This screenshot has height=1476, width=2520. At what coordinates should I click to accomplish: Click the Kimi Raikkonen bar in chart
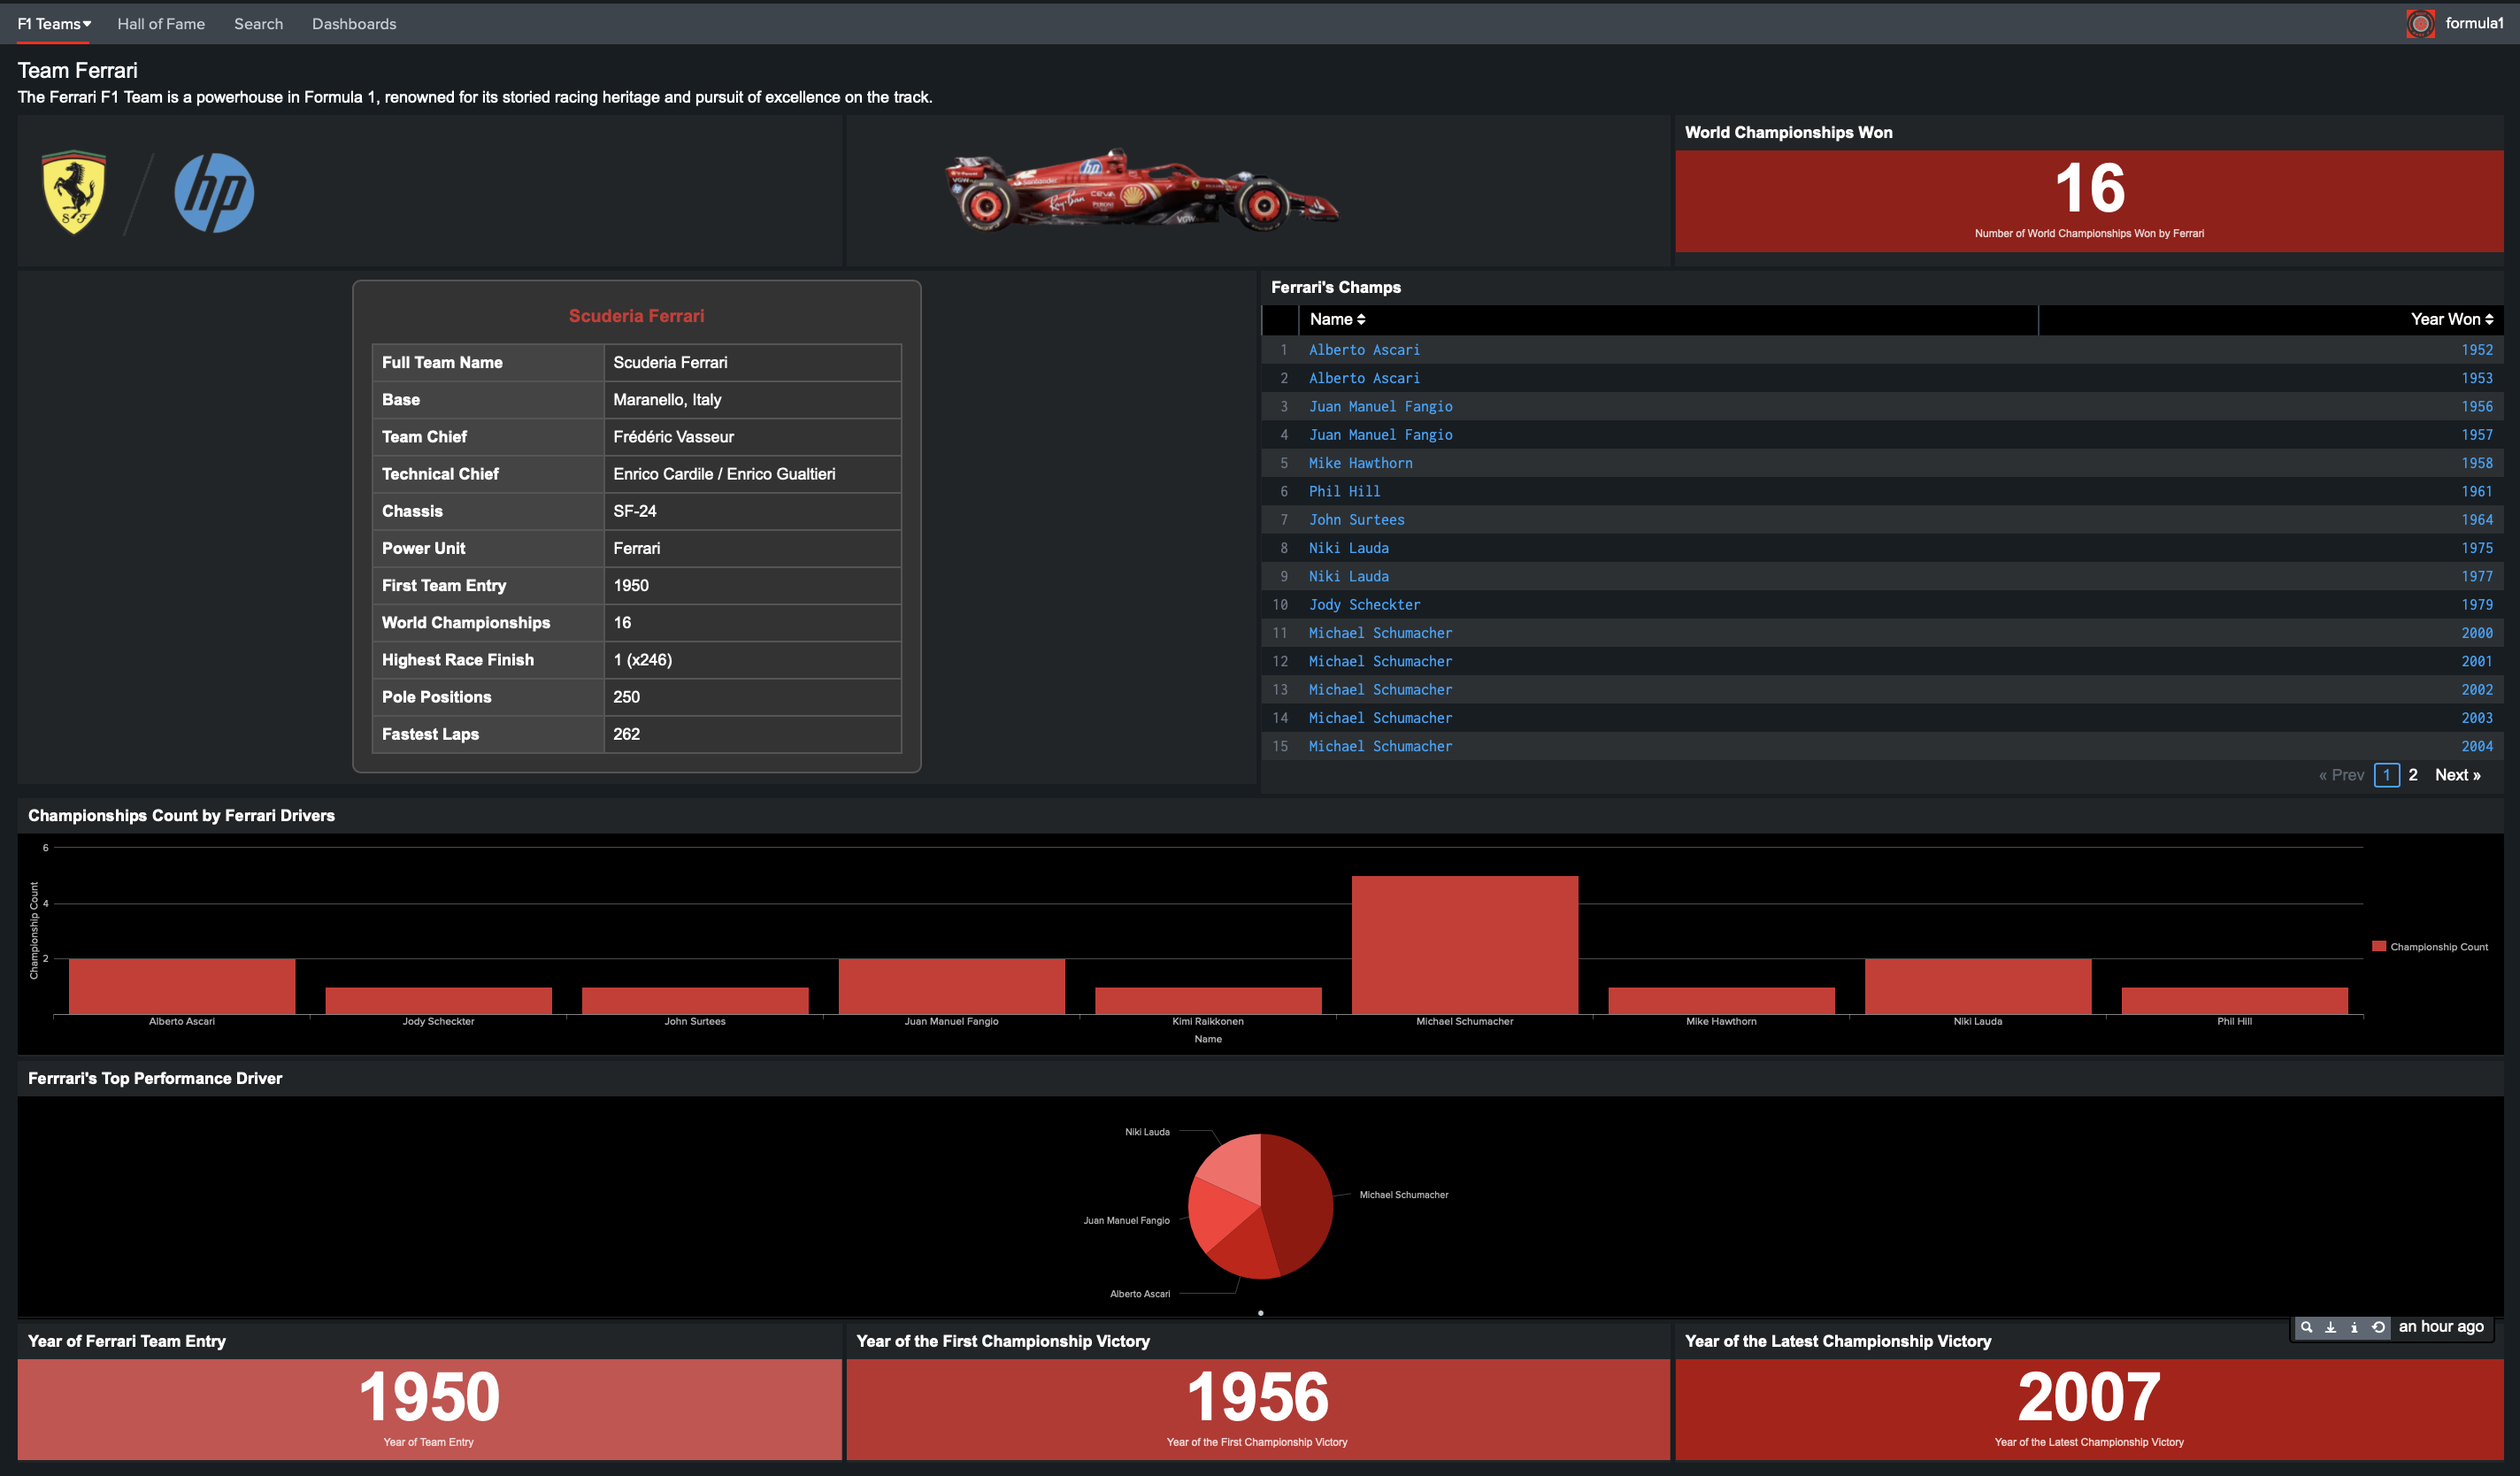(1208, 1001)
